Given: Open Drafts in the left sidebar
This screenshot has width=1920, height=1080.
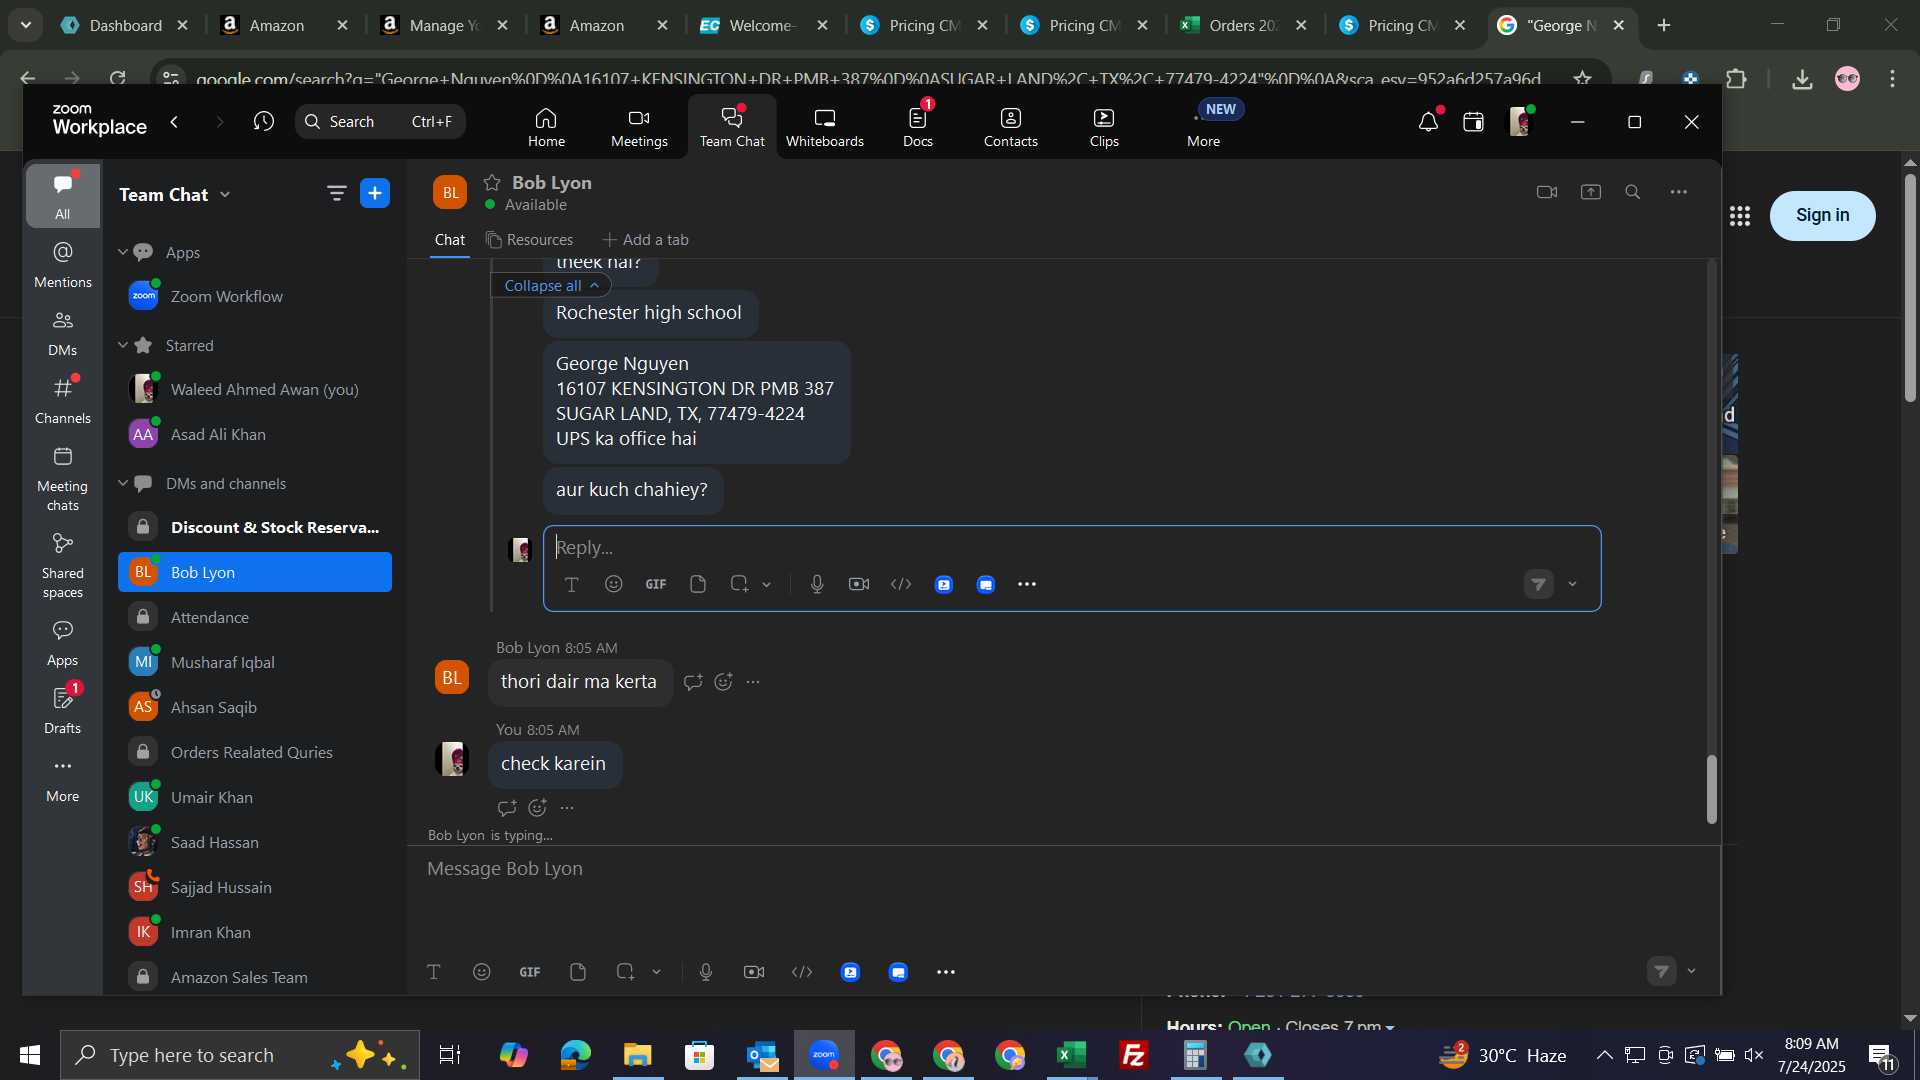Looking at the screenshot, I should click(x=63, y=711).
